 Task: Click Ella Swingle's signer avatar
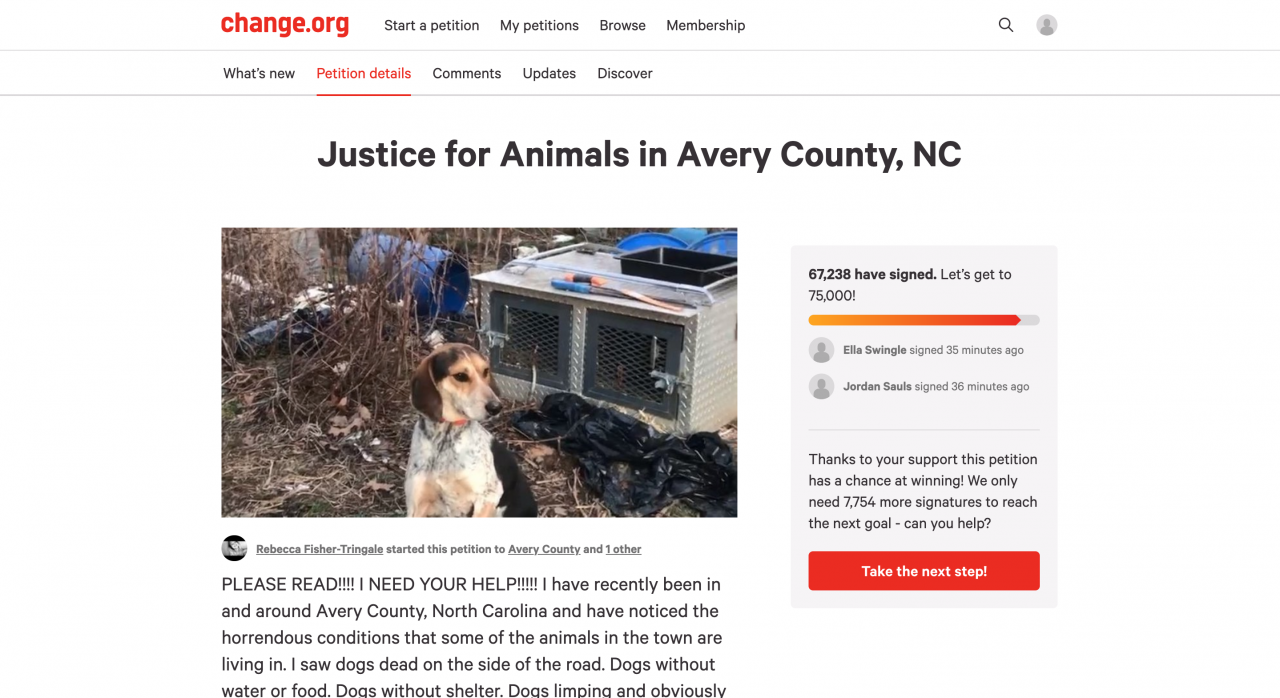[x=821, y=350]
